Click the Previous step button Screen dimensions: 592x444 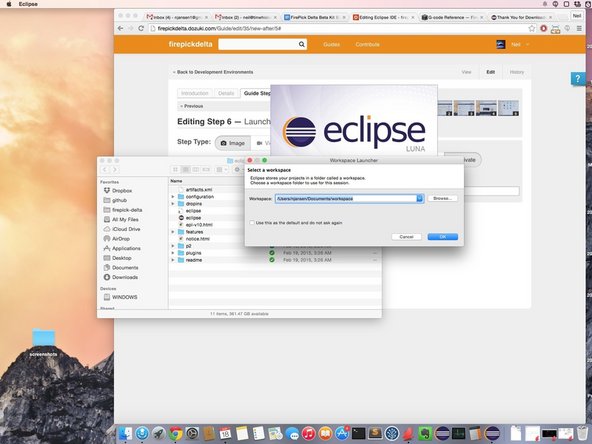(191, 106)
